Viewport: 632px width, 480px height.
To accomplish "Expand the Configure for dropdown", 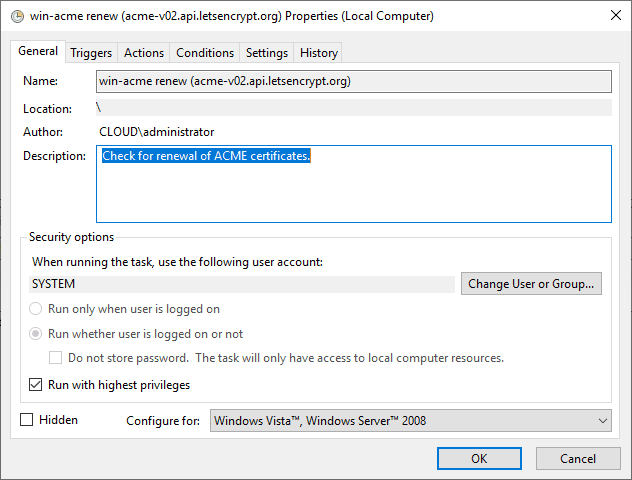I will click(x=410, y=421).
